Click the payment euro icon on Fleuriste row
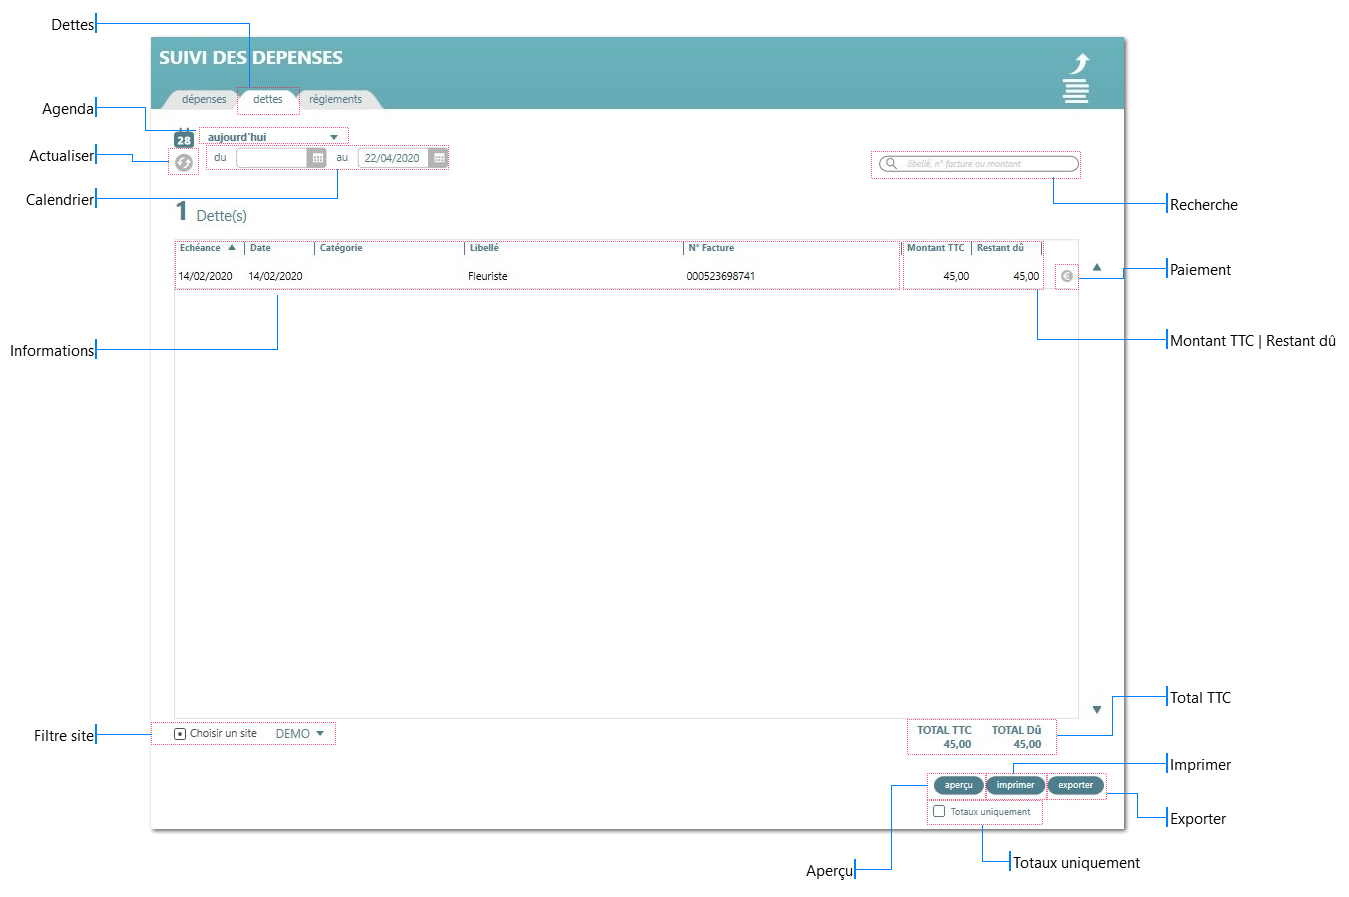The width and height of the screenshot is (1349, 897). pyautogui.click(x=1067, y=276)
